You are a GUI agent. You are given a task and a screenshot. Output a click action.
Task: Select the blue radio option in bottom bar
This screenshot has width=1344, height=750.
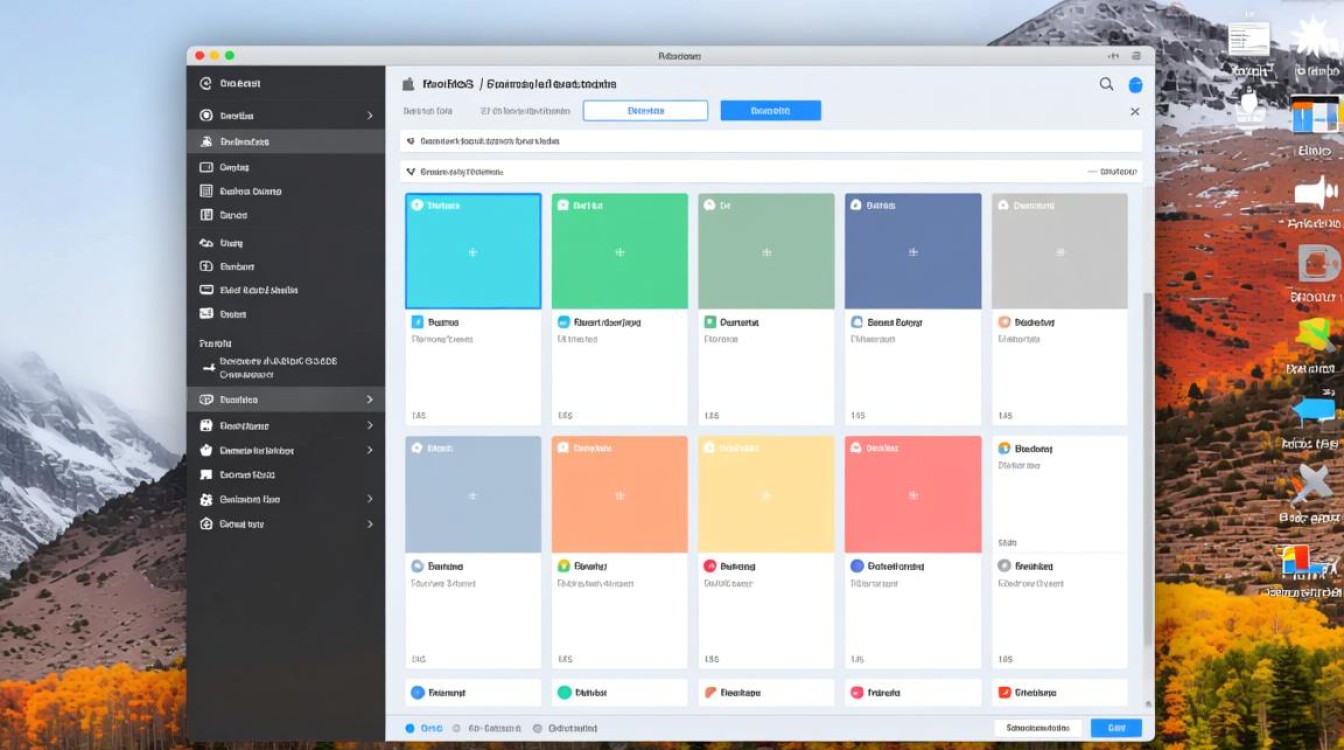(x=410, y=729)
